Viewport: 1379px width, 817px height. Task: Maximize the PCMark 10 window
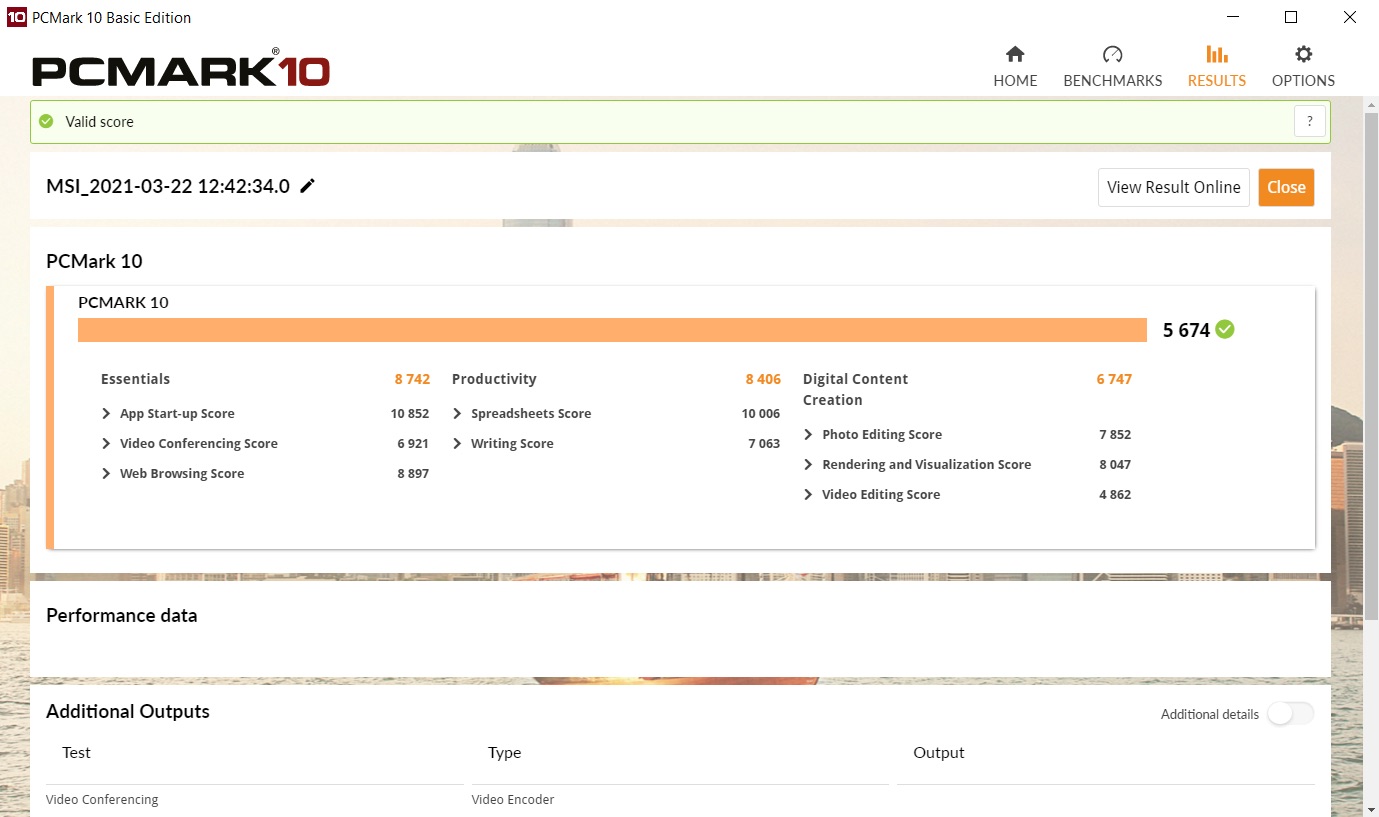[x=1291, y=17]
